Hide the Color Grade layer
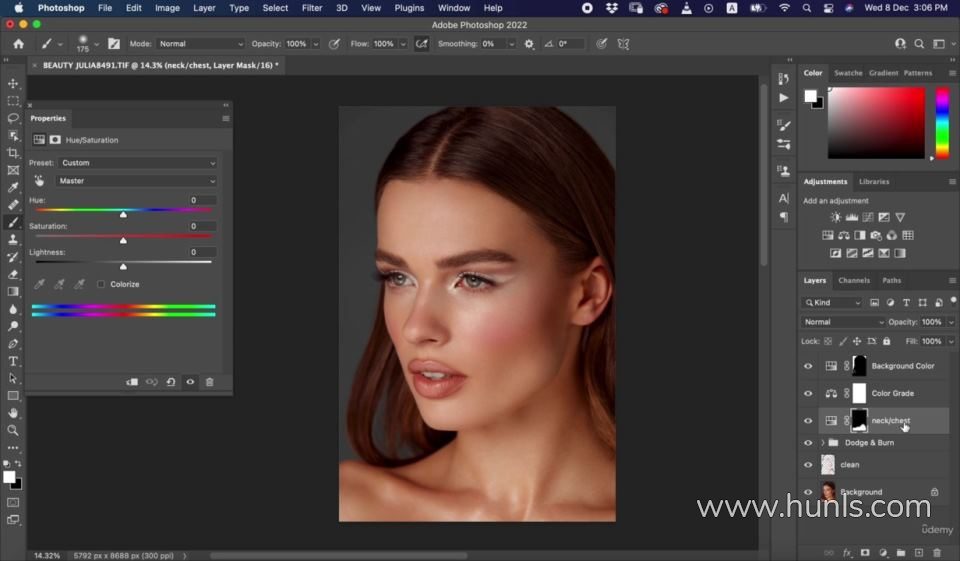Viewport: 960px width, 561px height. click(x=808, y=394)
